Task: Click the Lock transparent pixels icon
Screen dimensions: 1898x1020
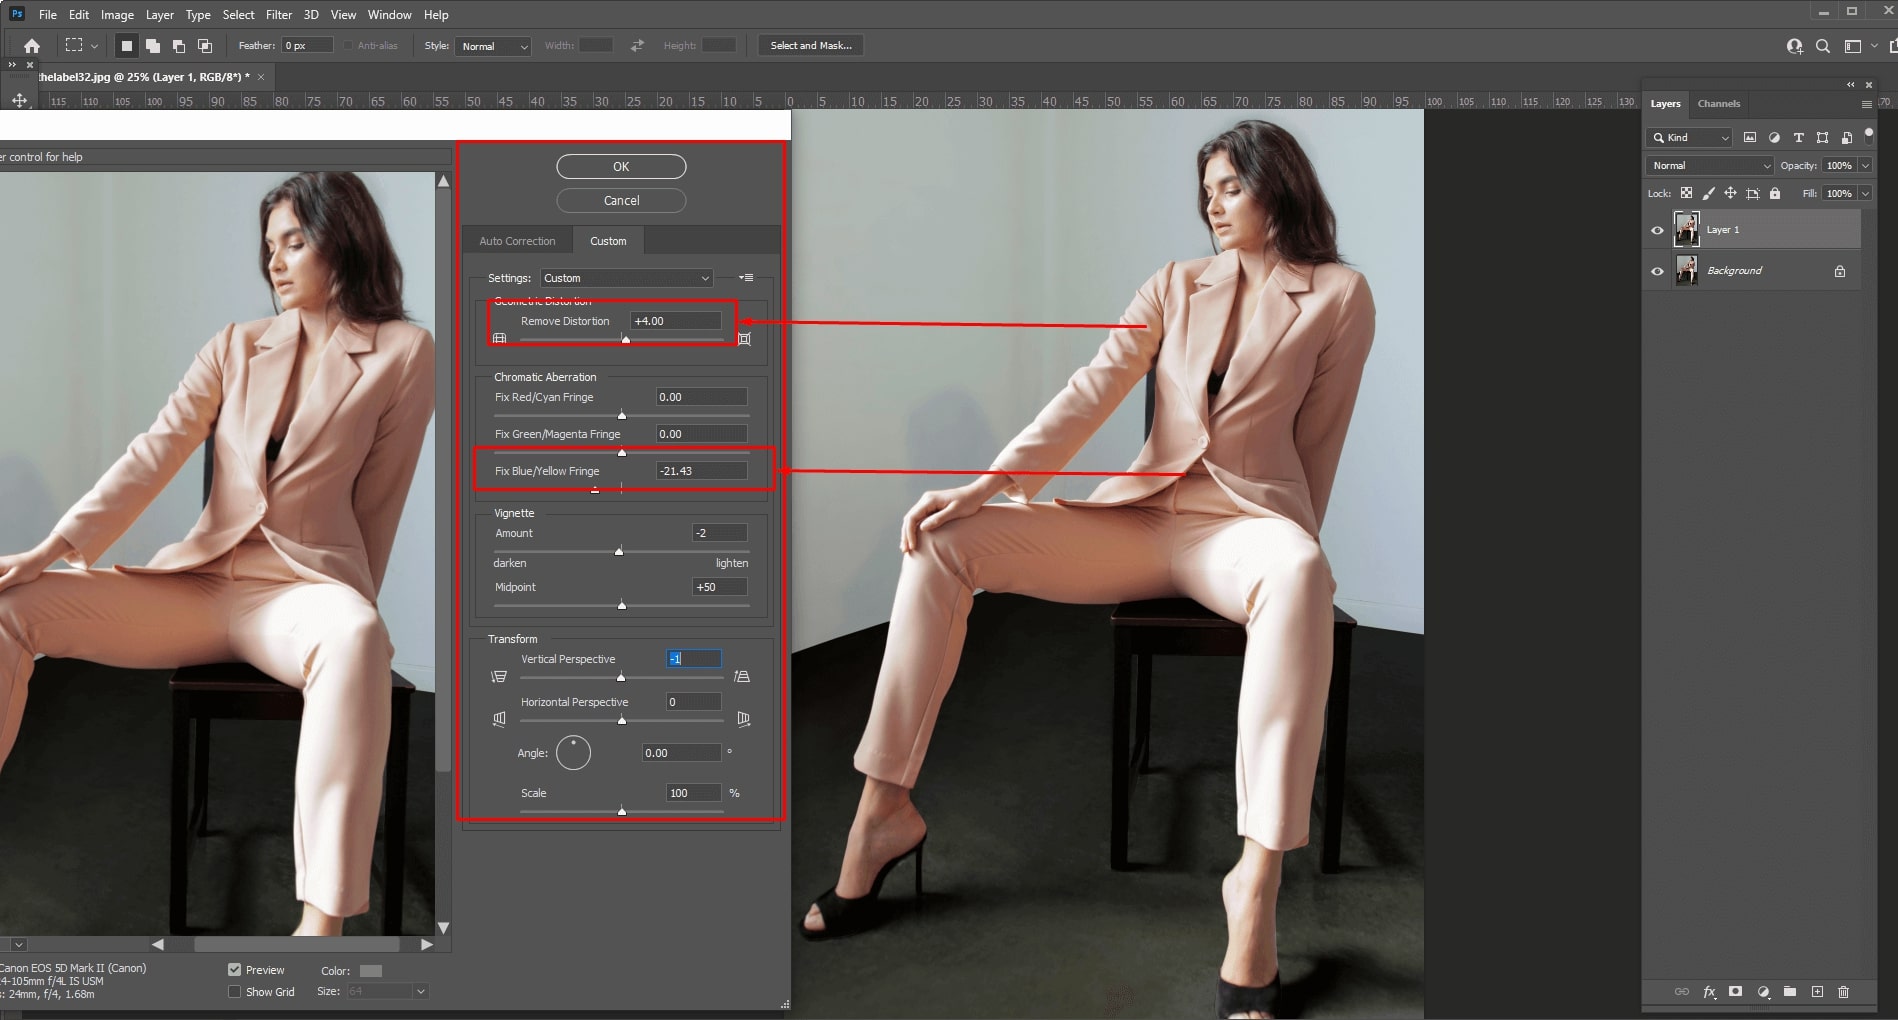Action: [x=1686, y=193]
